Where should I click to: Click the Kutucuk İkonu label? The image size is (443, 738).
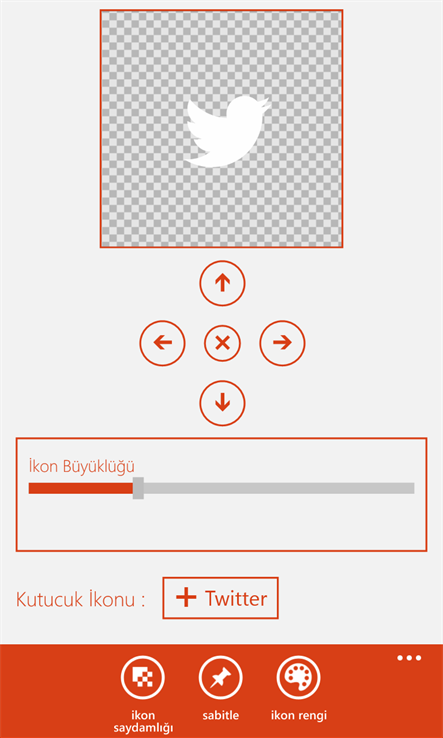click(81, 599)
